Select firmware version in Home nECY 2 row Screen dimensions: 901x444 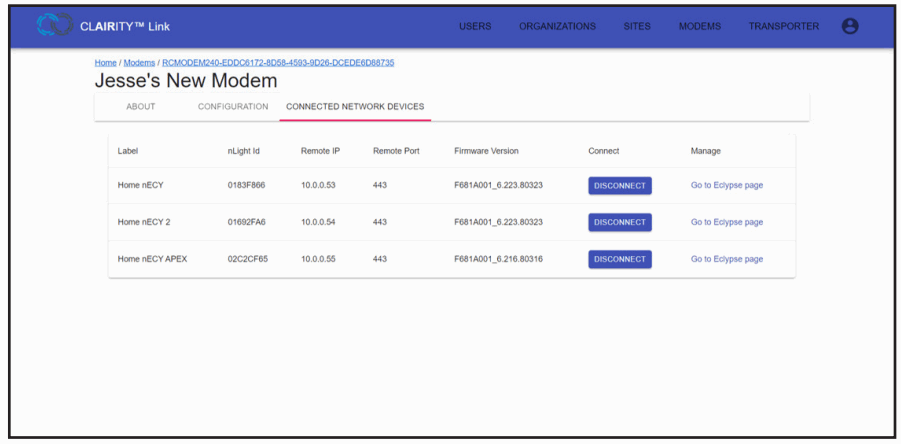(x=498, y=222)
